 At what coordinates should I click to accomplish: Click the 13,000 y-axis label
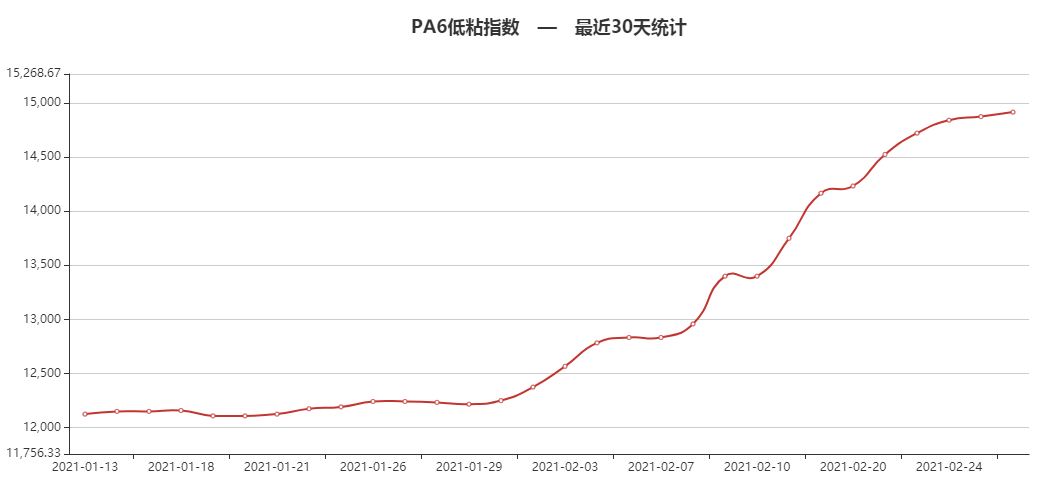[x=44, y=319]
